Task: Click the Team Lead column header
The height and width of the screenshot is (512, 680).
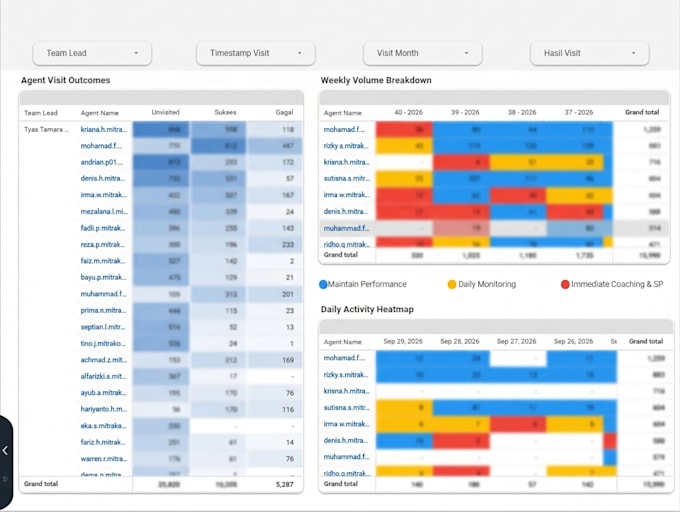Action: click(41, 113)
